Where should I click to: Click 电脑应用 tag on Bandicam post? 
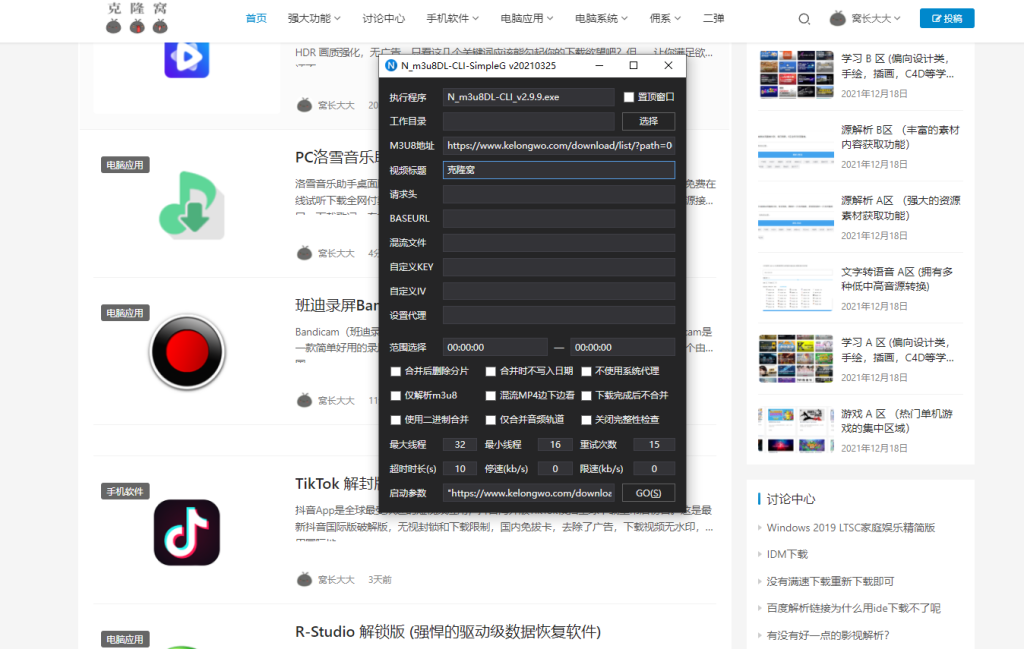coord(125,313)
